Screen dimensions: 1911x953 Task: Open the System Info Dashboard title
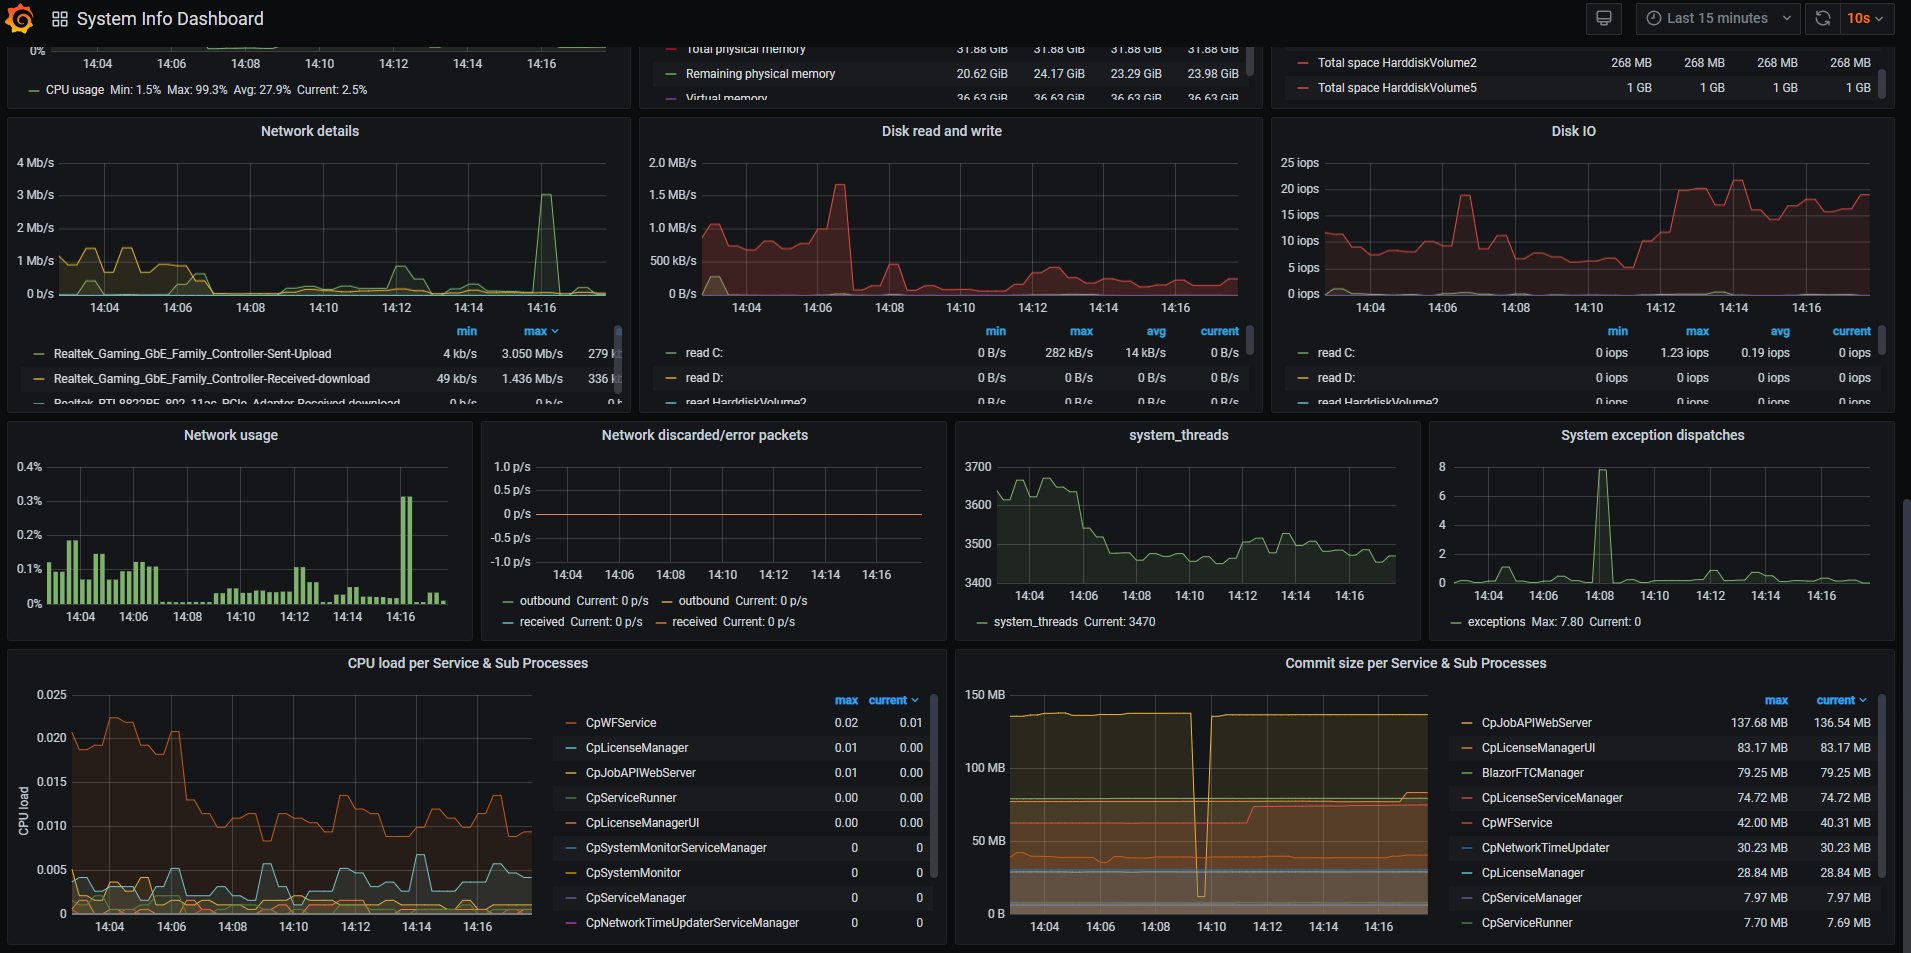coord(170,19)
